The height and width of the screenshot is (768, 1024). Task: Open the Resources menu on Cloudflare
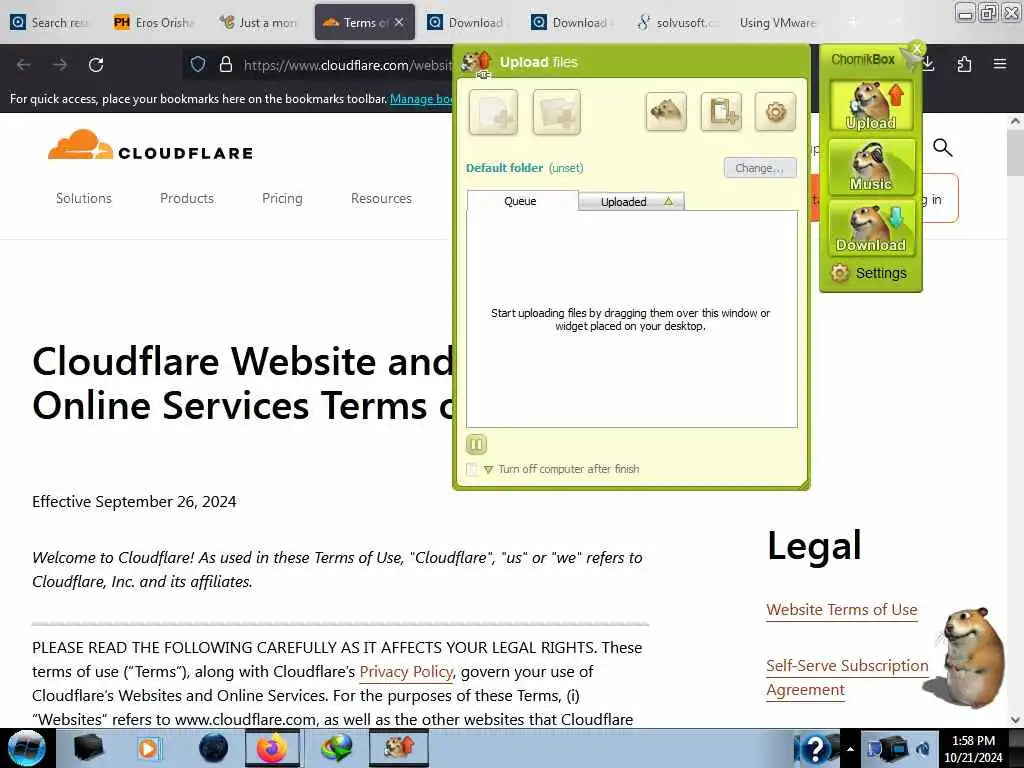381,199
